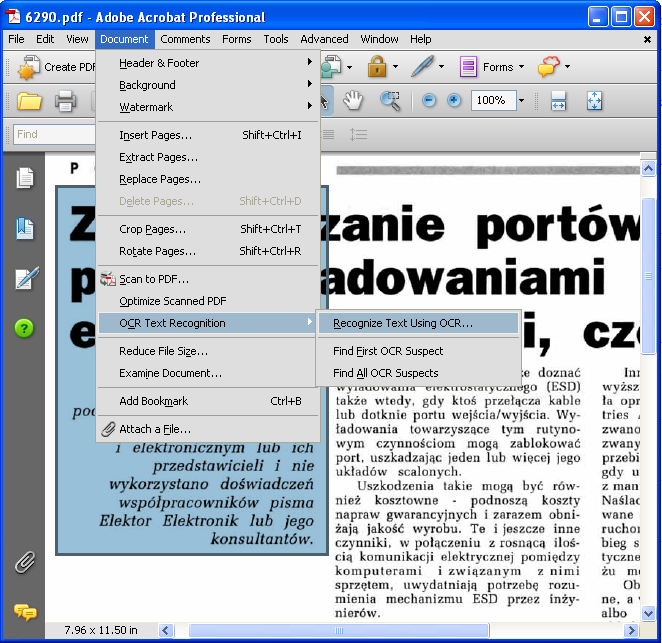Click the green How To help icon
The width and height of the screenshot is (662, 643).
[x=25, y=328]
